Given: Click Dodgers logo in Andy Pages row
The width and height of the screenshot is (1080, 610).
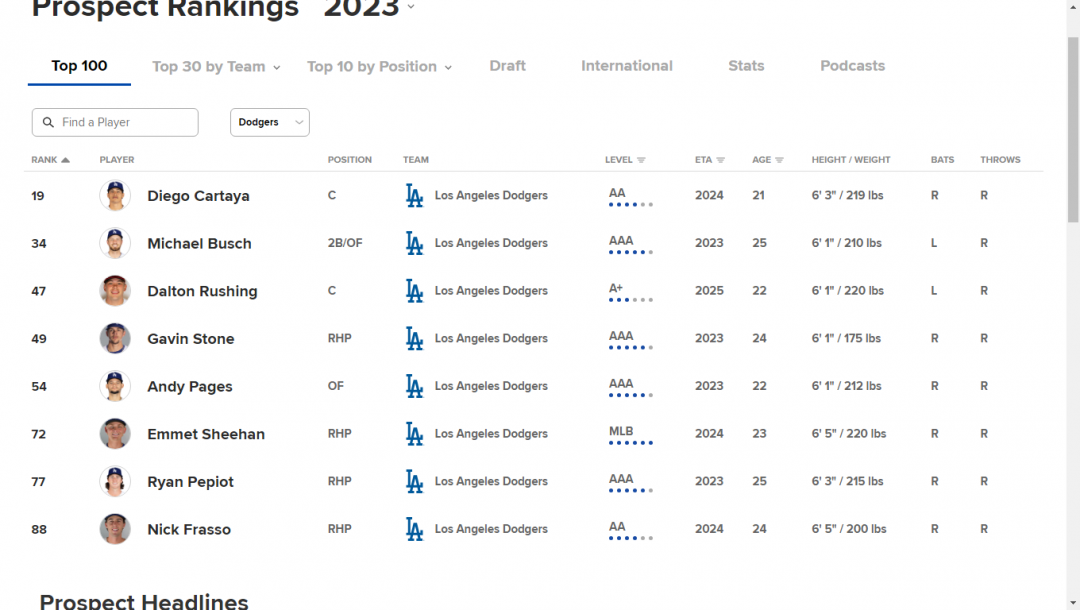Looking at the screenshot, I should click(414, 386).
